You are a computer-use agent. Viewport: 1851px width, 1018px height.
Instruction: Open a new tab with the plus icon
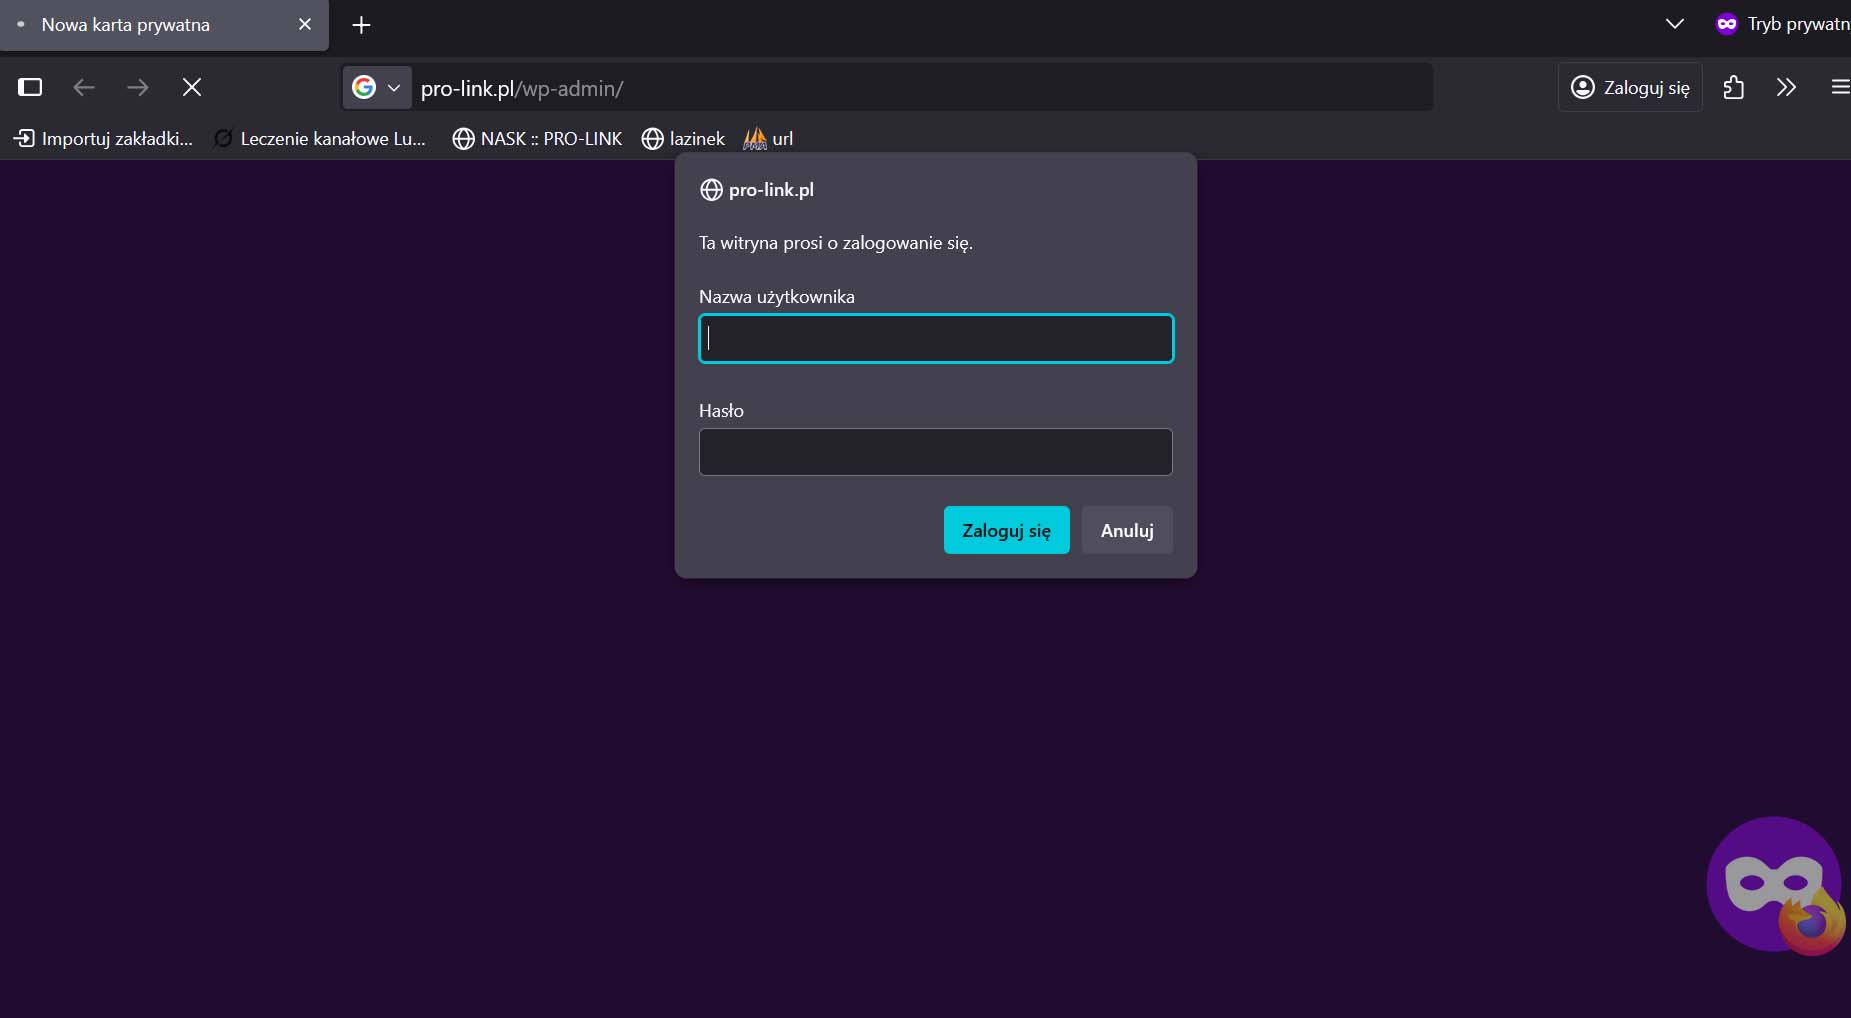pyautogui.click(x=359, y=25)
